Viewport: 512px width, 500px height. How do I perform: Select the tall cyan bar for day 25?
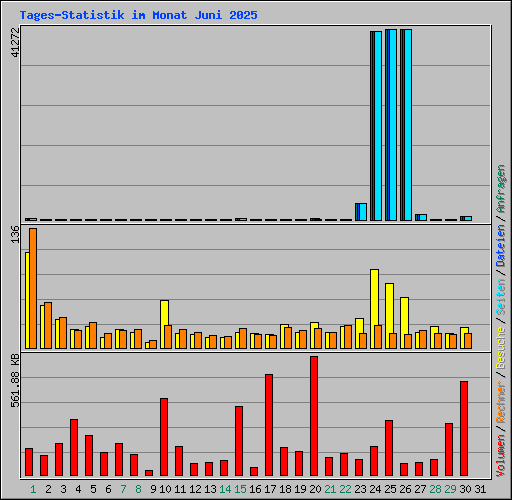[x=393, y=125]
